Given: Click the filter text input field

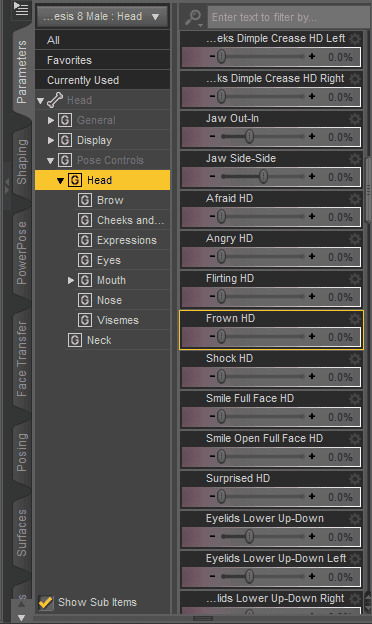Looking at the screenshot, I should pos(289,17).
